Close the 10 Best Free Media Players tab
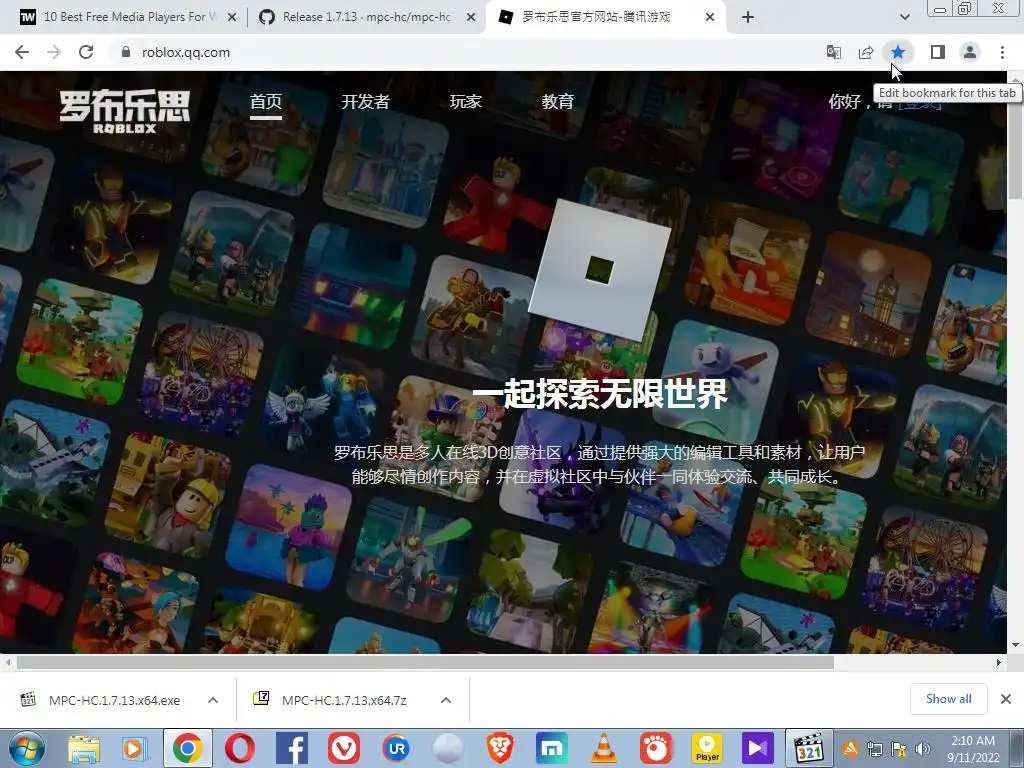The height and width of the screenshot is (768, 1024). tap(232, 18)
